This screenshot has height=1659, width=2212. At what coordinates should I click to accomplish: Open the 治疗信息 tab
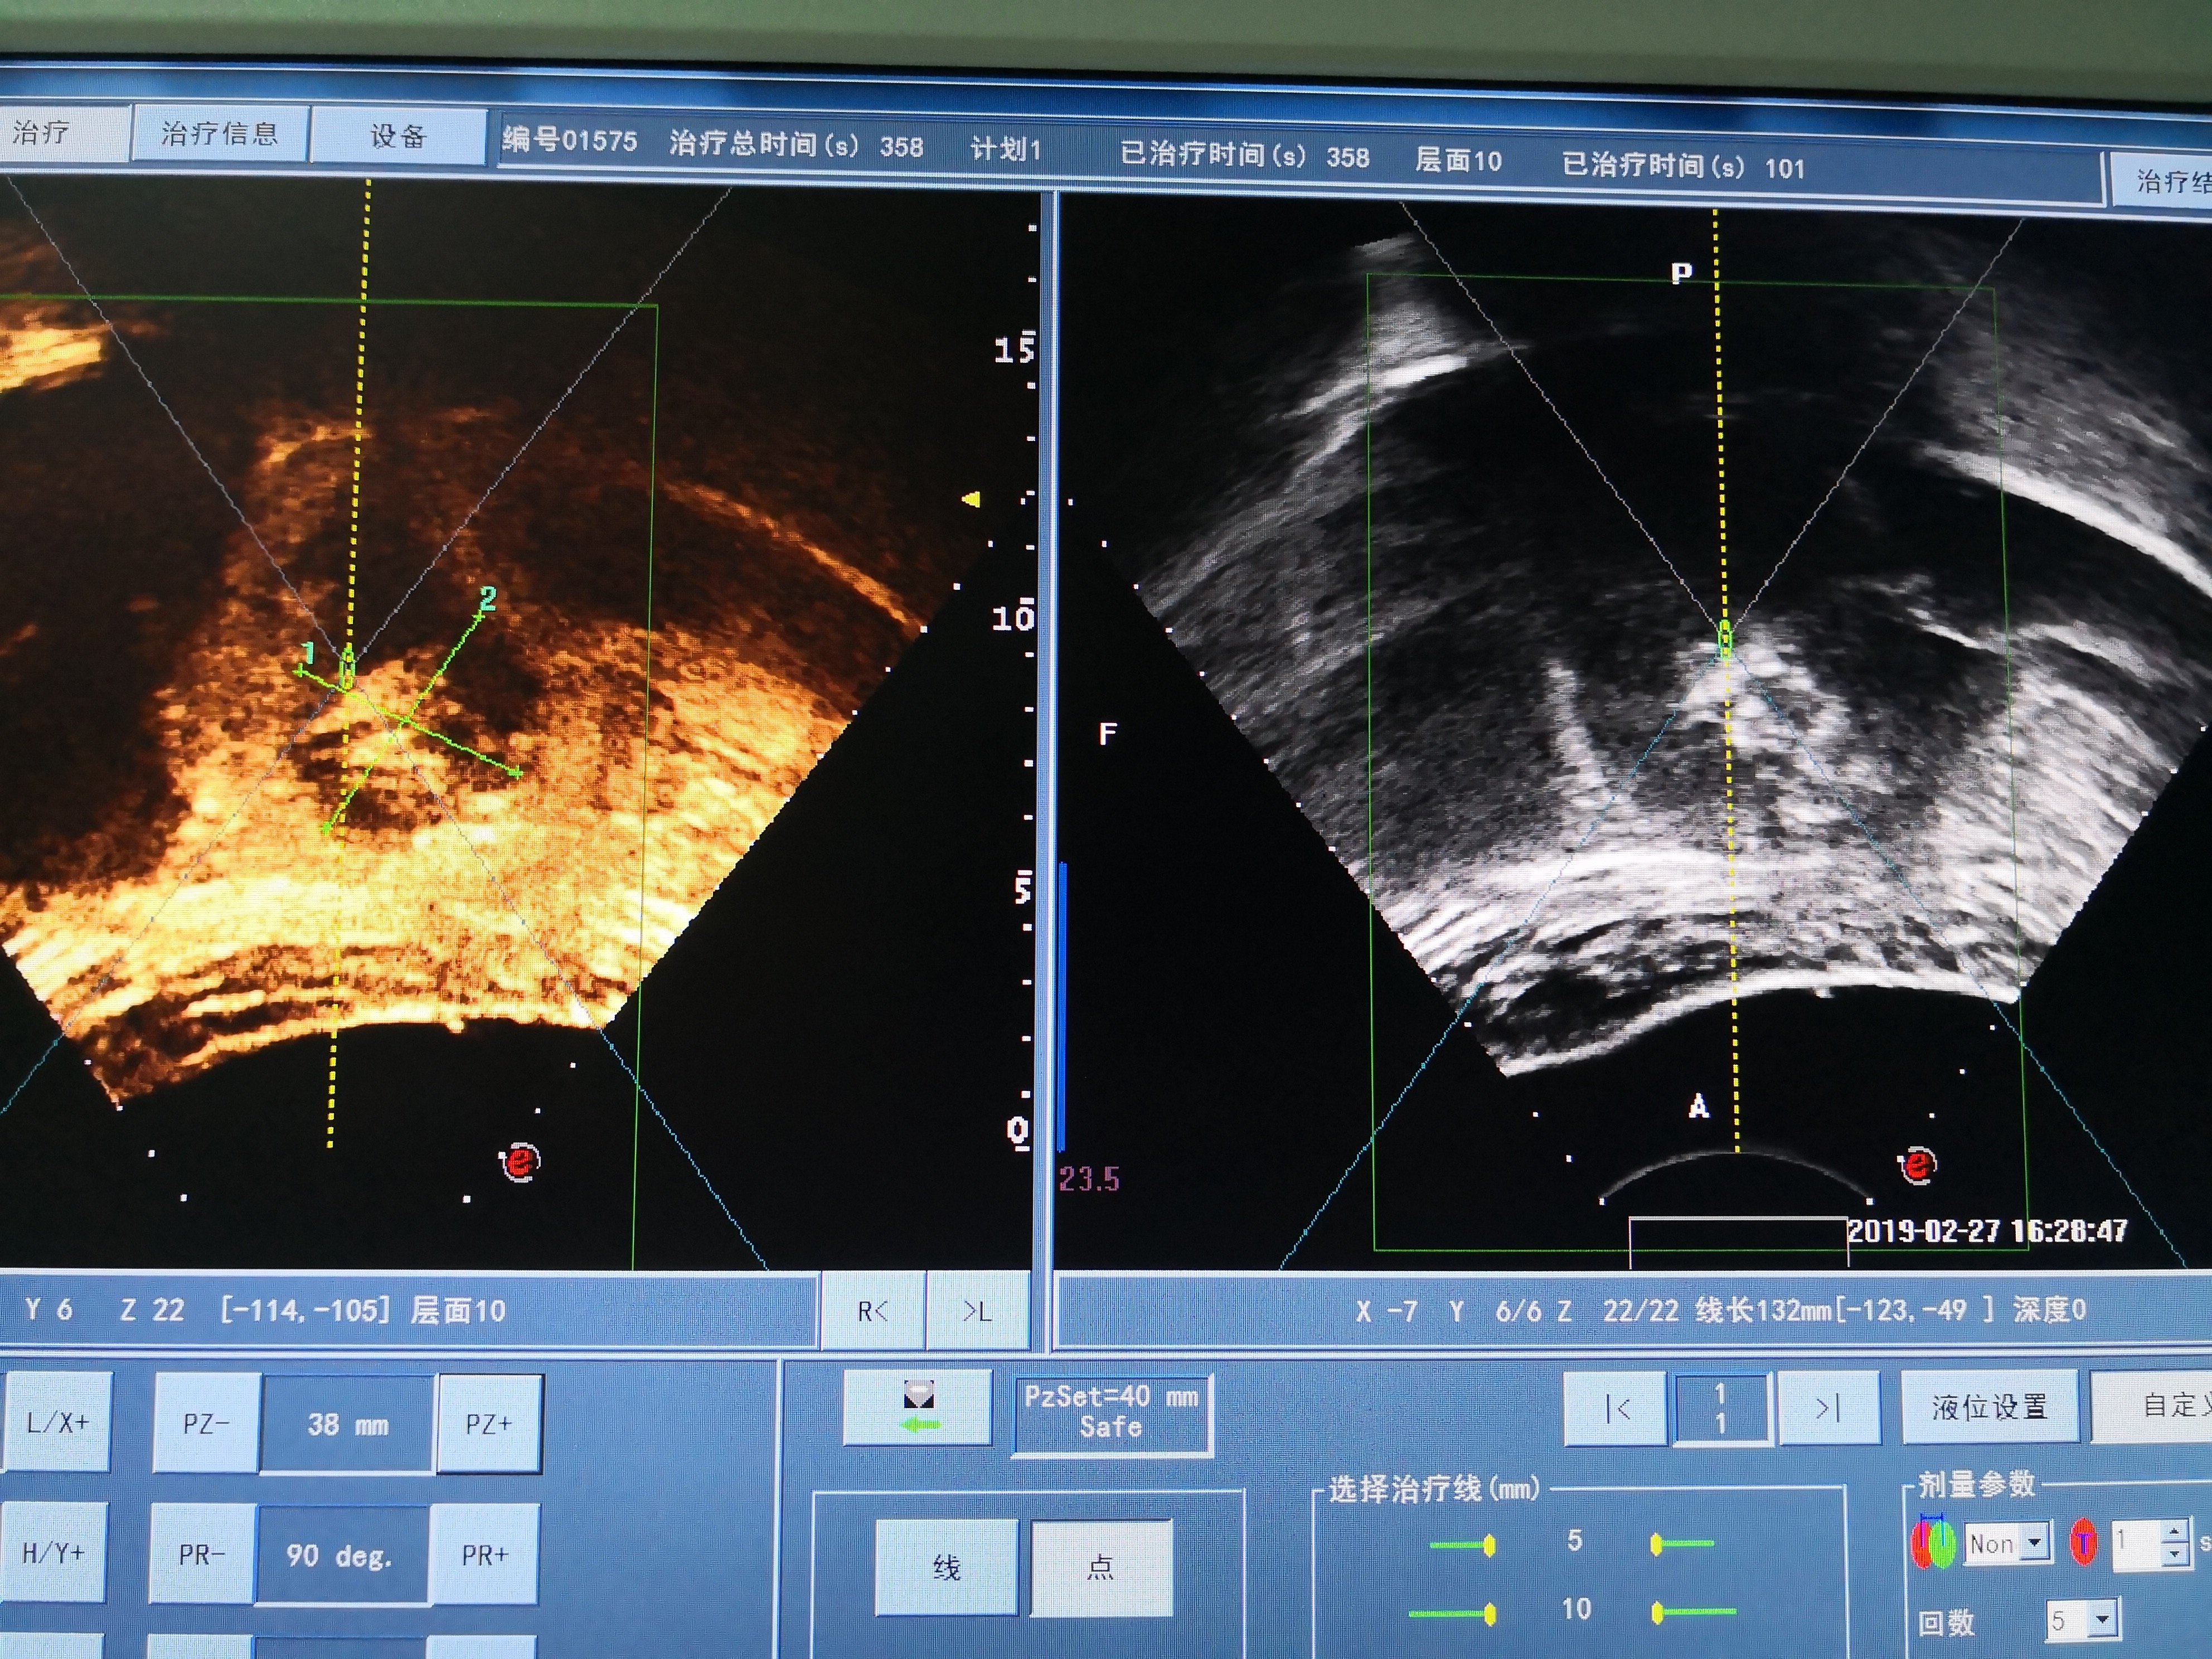(219, 133)
